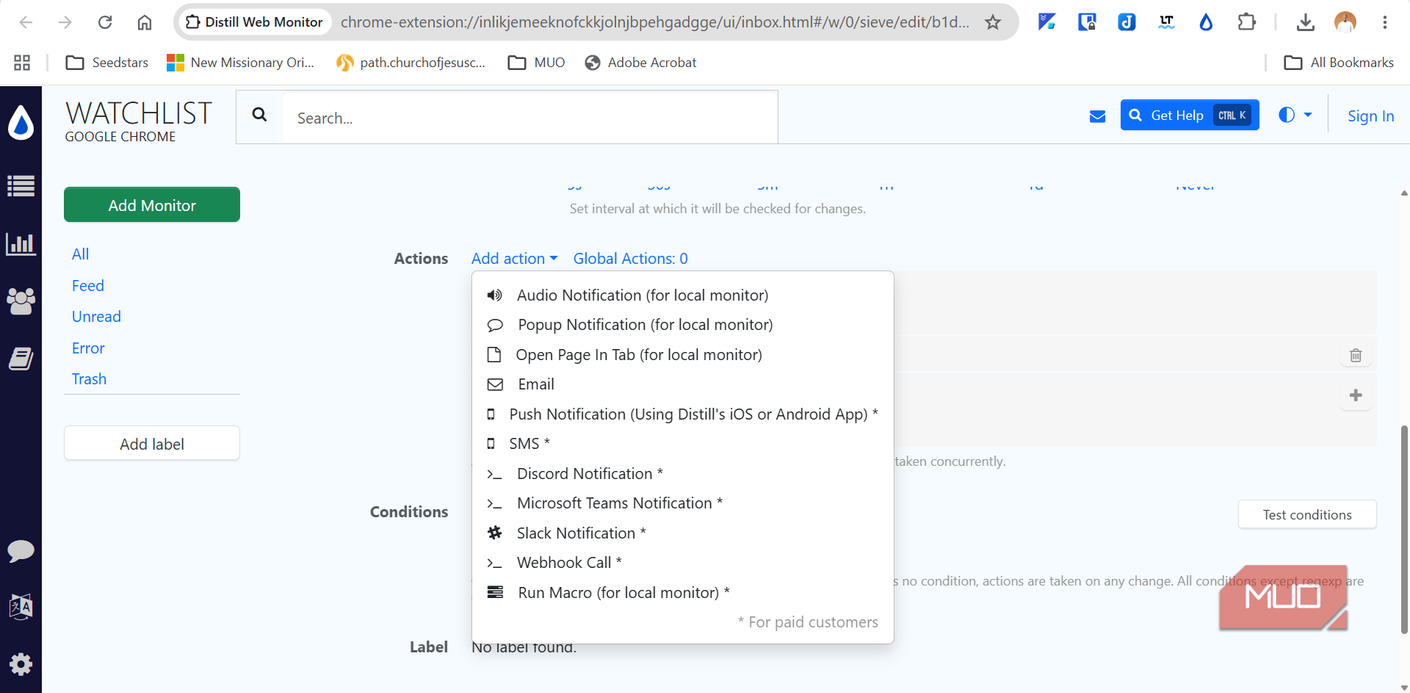The height and width of the screenshot is (693, 1410).
Task: Open Distill extension icon in Chrome toolbar
Action: point(1206,22)
